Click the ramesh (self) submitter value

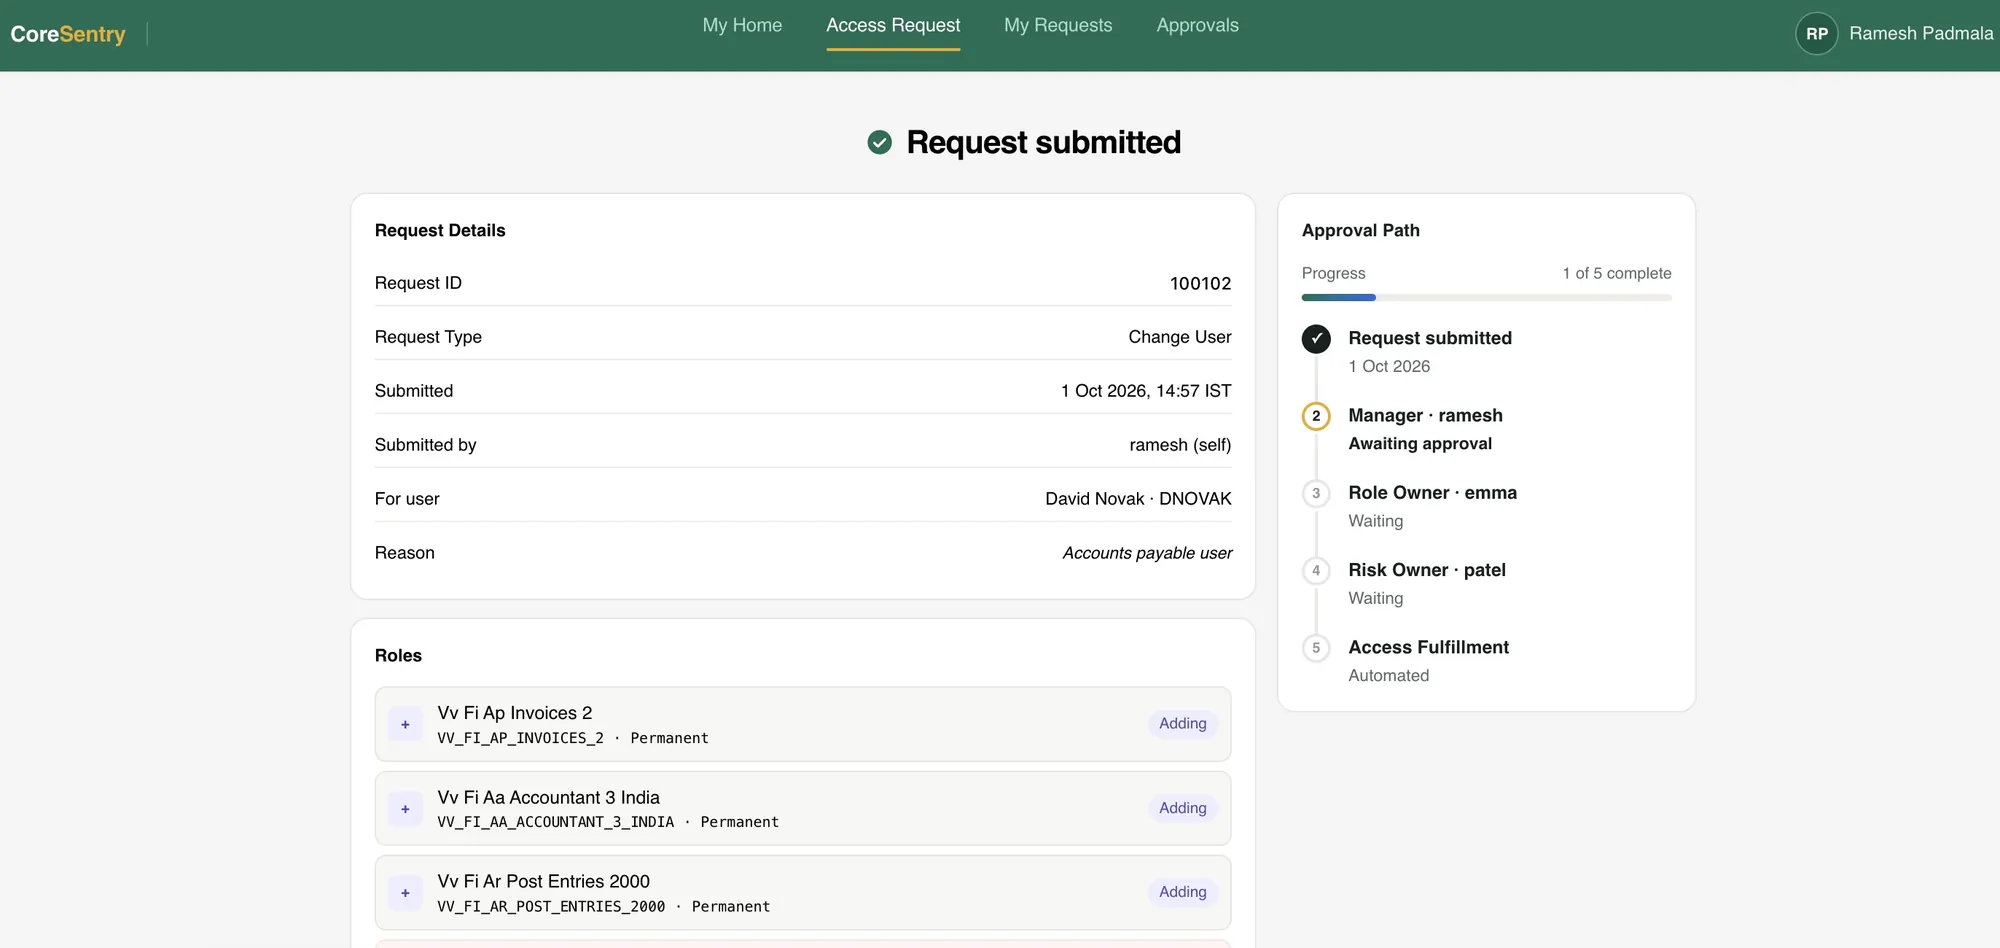pyautogui.click(x=1180, y=445)
